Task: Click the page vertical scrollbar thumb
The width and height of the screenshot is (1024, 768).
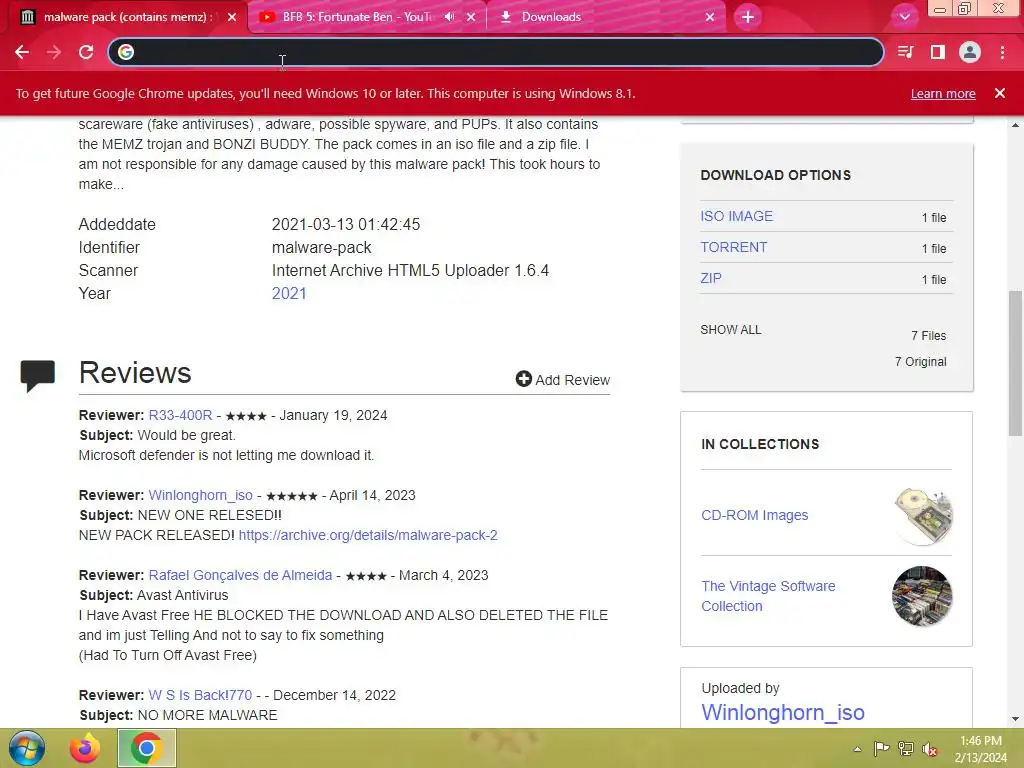Action: pos(1015,363)
